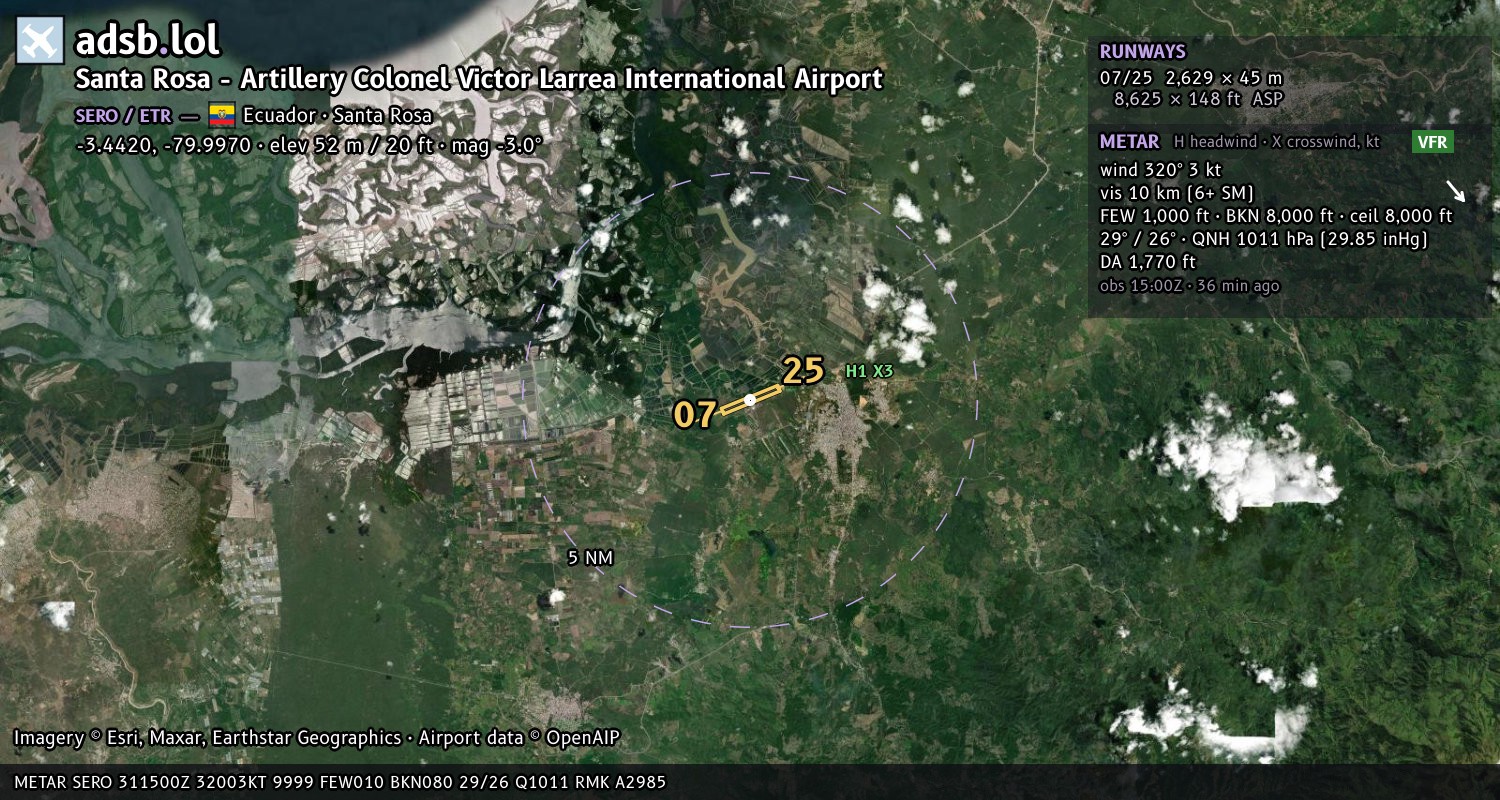Select the coordinates and elevation line
Image resolution: width=1500 pixels, height=800 pixels.
(309, 144)
